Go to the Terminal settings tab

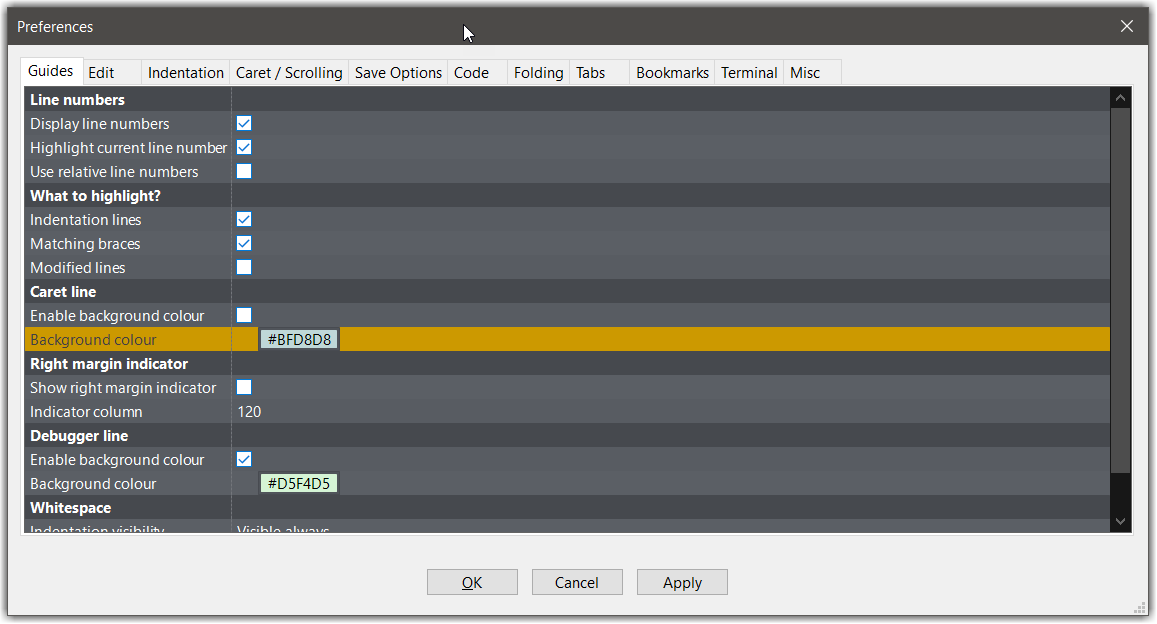[749, 72]
